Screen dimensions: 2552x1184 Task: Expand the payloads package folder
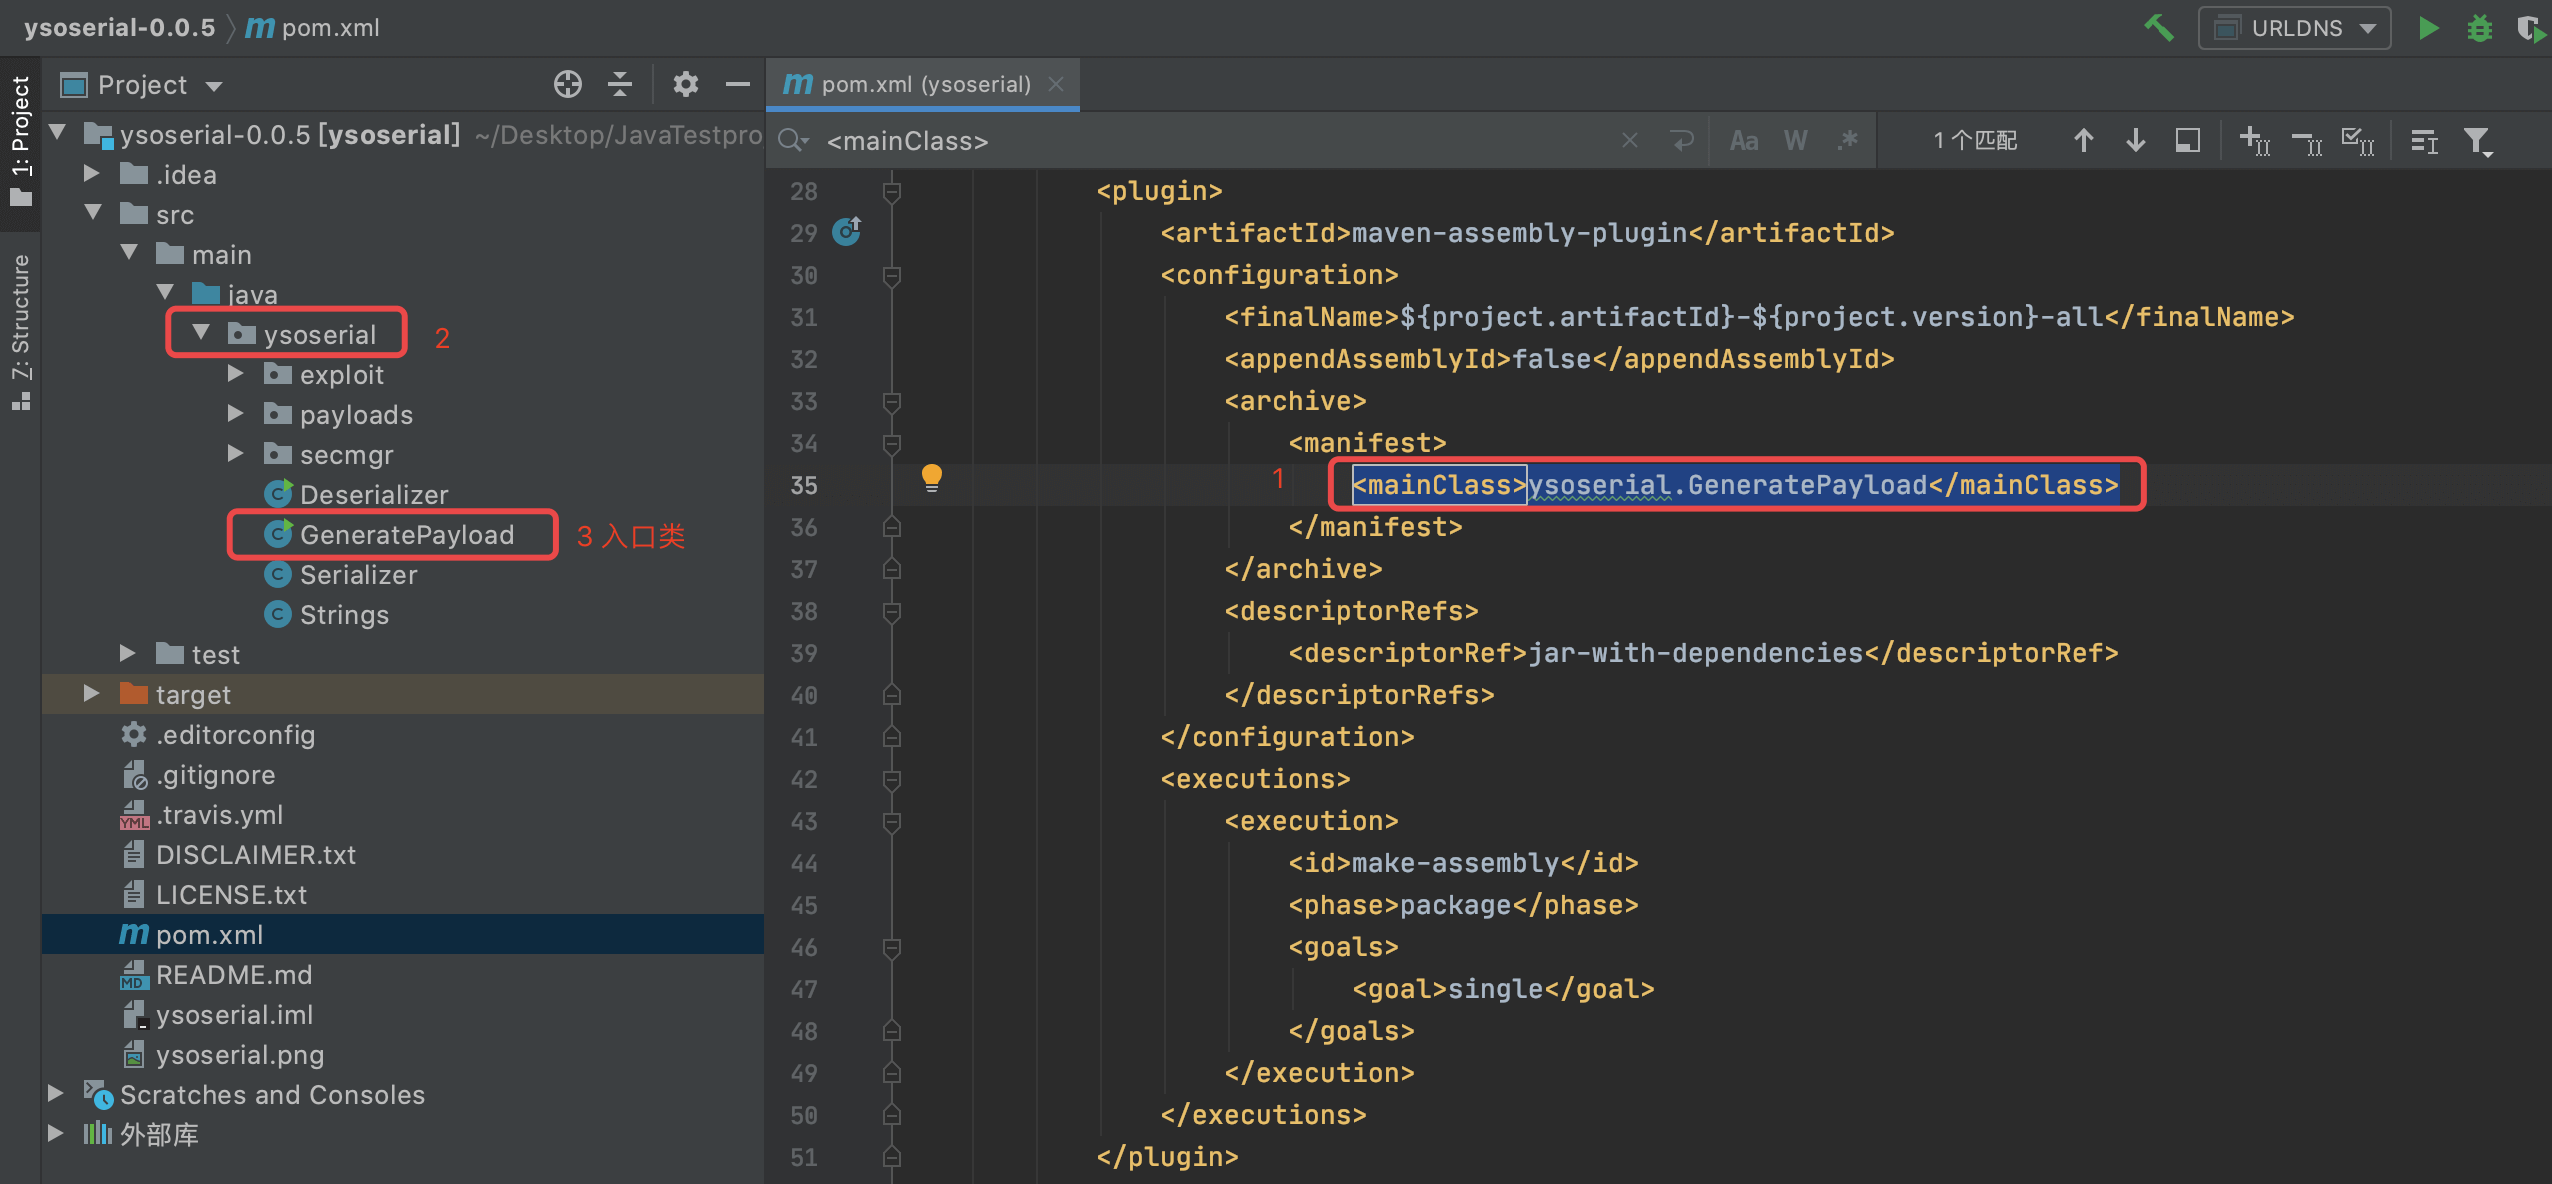[236, 414]
